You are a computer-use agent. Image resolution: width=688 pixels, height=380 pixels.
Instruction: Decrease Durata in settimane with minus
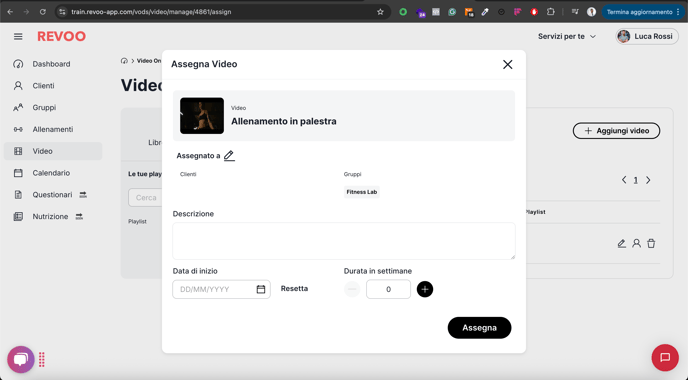[x=352, y=289]
